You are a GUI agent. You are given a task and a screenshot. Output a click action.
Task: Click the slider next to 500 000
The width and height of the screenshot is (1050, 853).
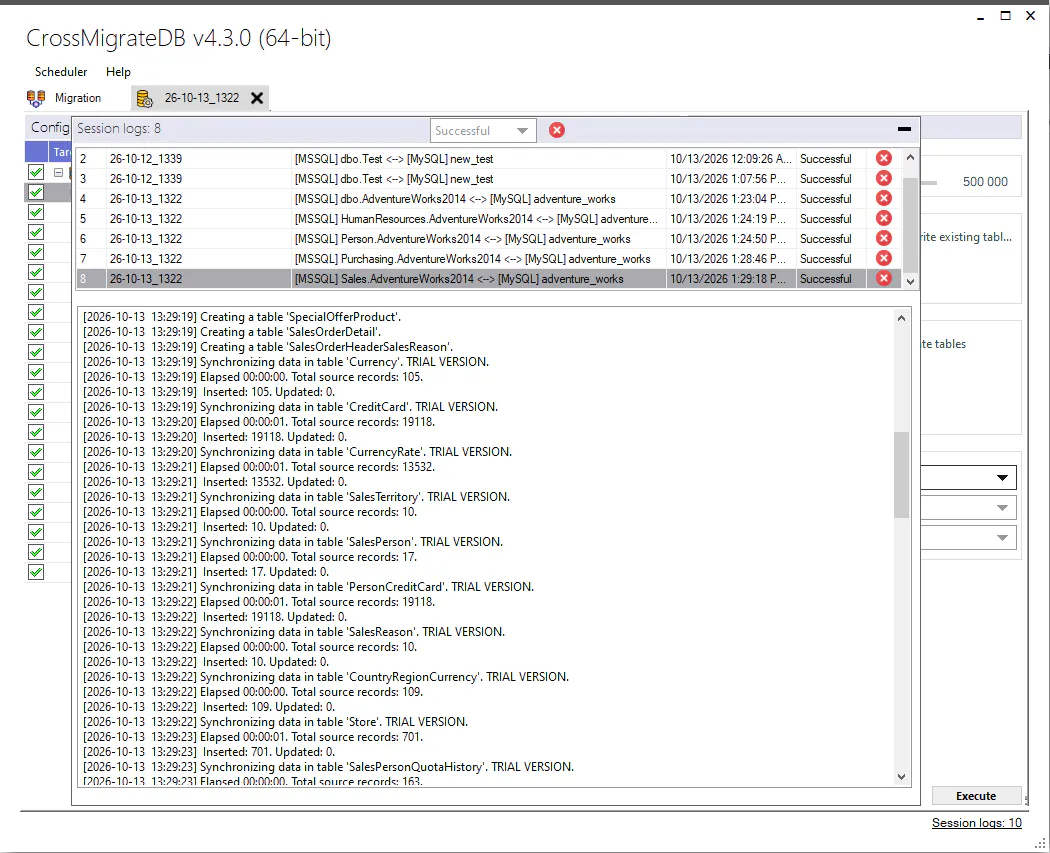(x=929, y=182)
